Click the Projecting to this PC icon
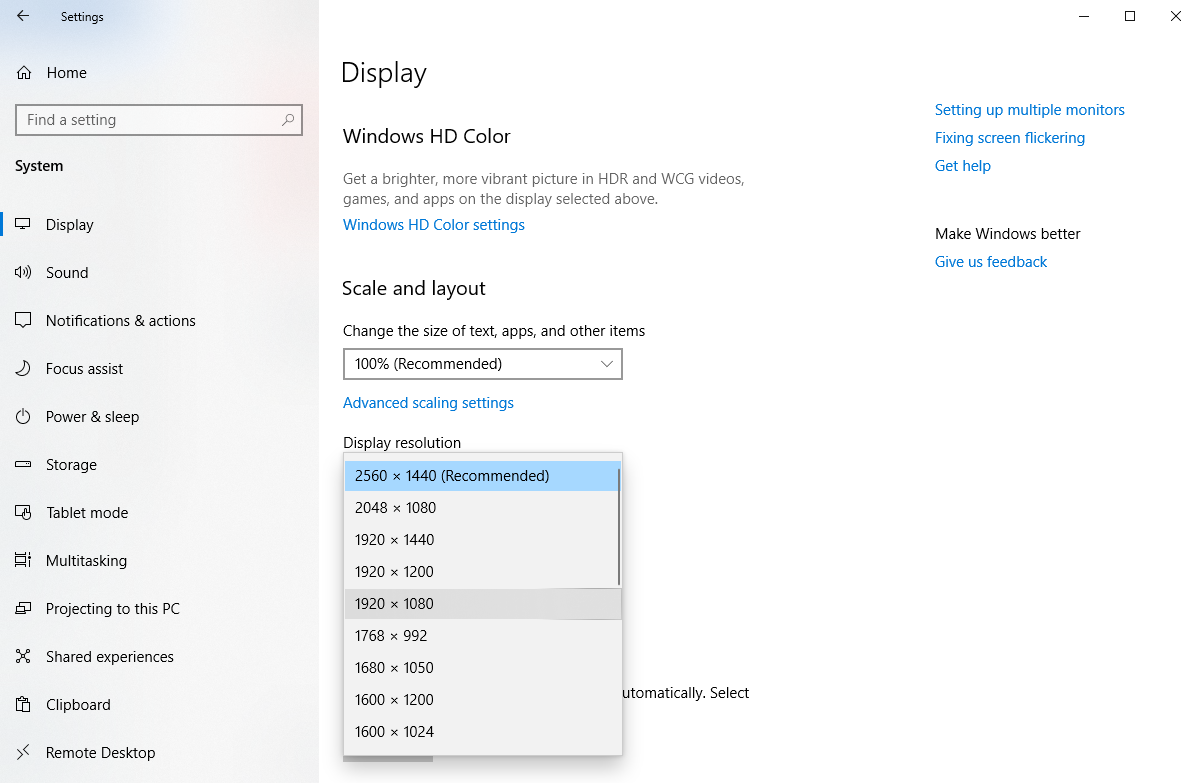 pos(23,609)
